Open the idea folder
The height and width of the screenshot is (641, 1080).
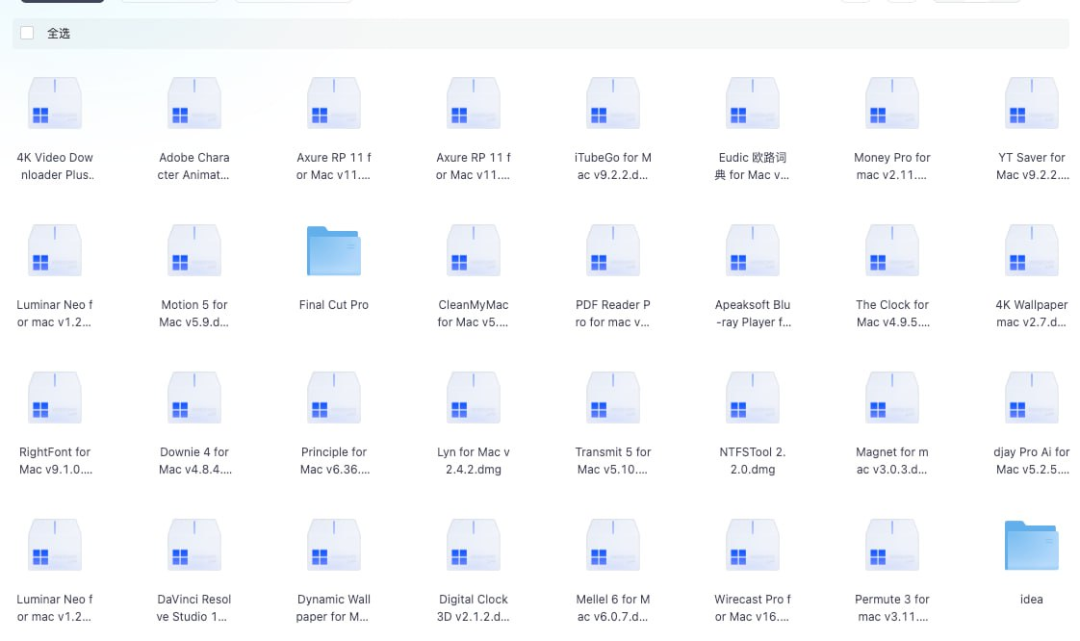pos(1031,546)
